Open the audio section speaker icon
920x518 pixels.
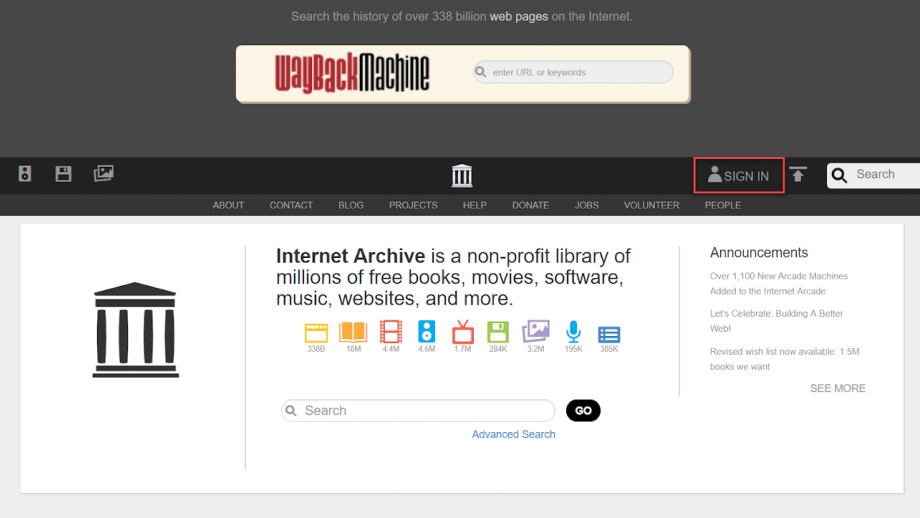point(25,174)
